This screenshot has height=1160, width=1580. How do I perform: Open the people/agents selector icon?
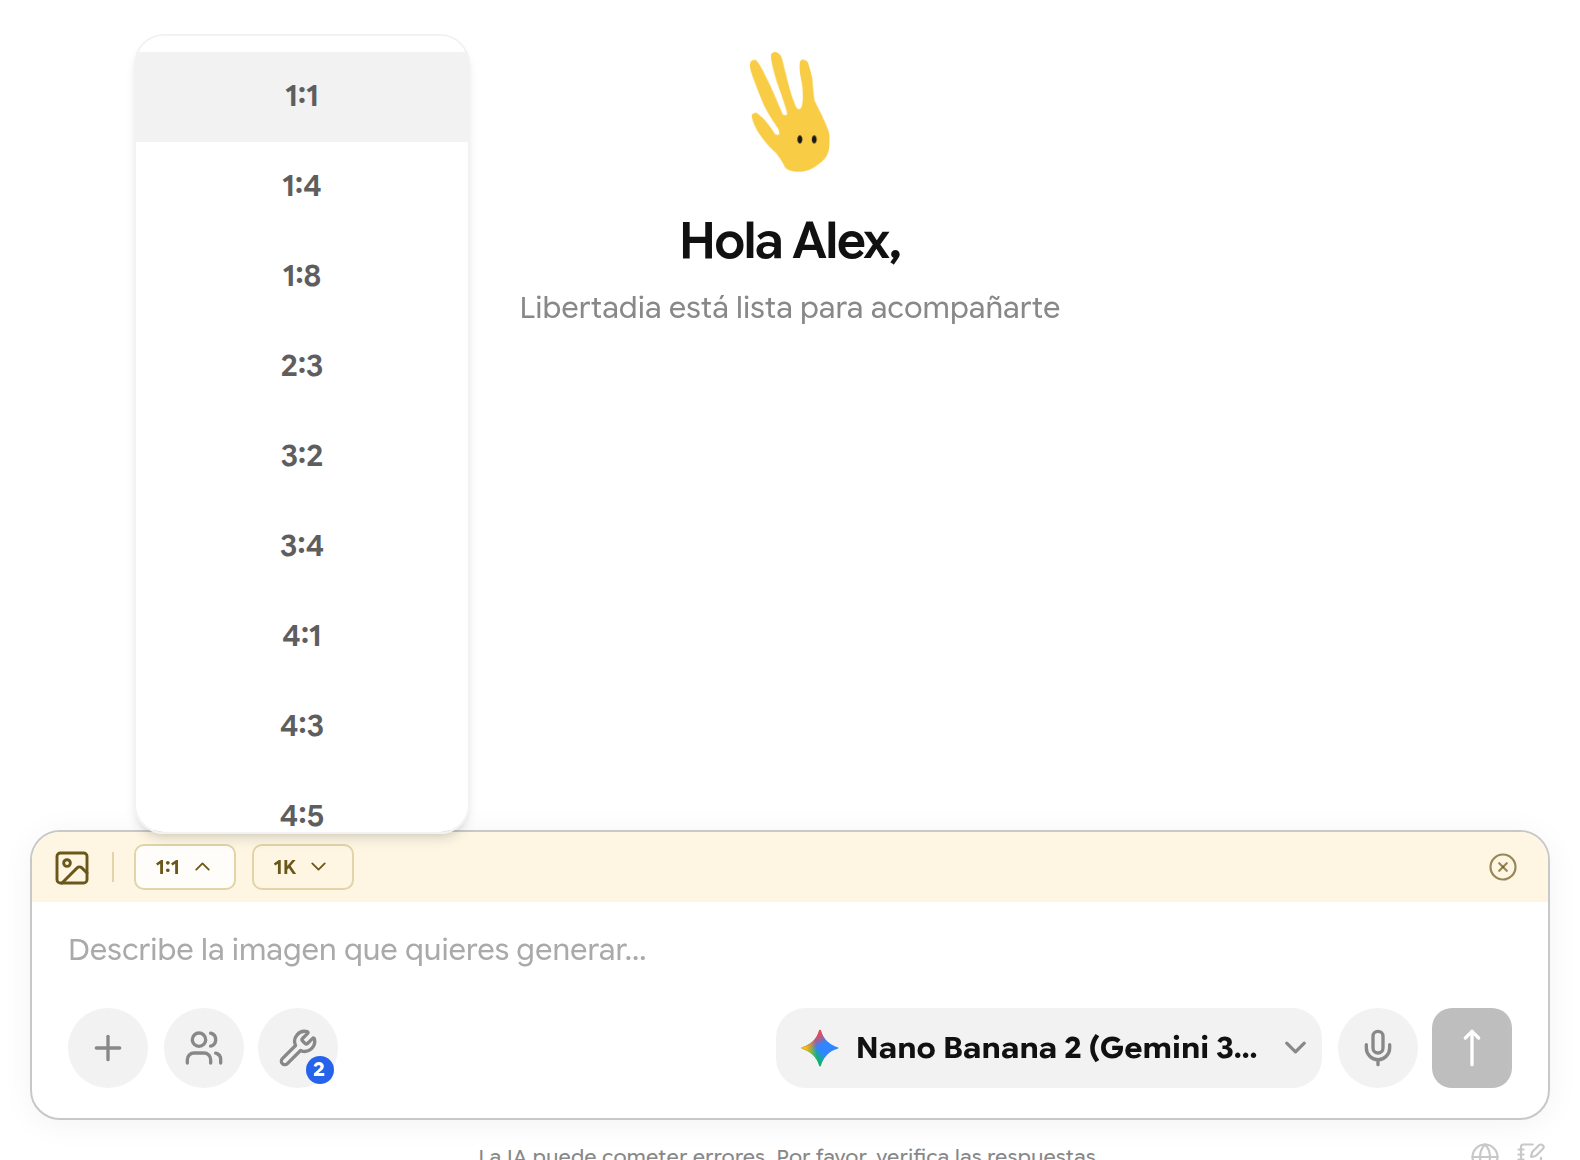[204, 1048]
